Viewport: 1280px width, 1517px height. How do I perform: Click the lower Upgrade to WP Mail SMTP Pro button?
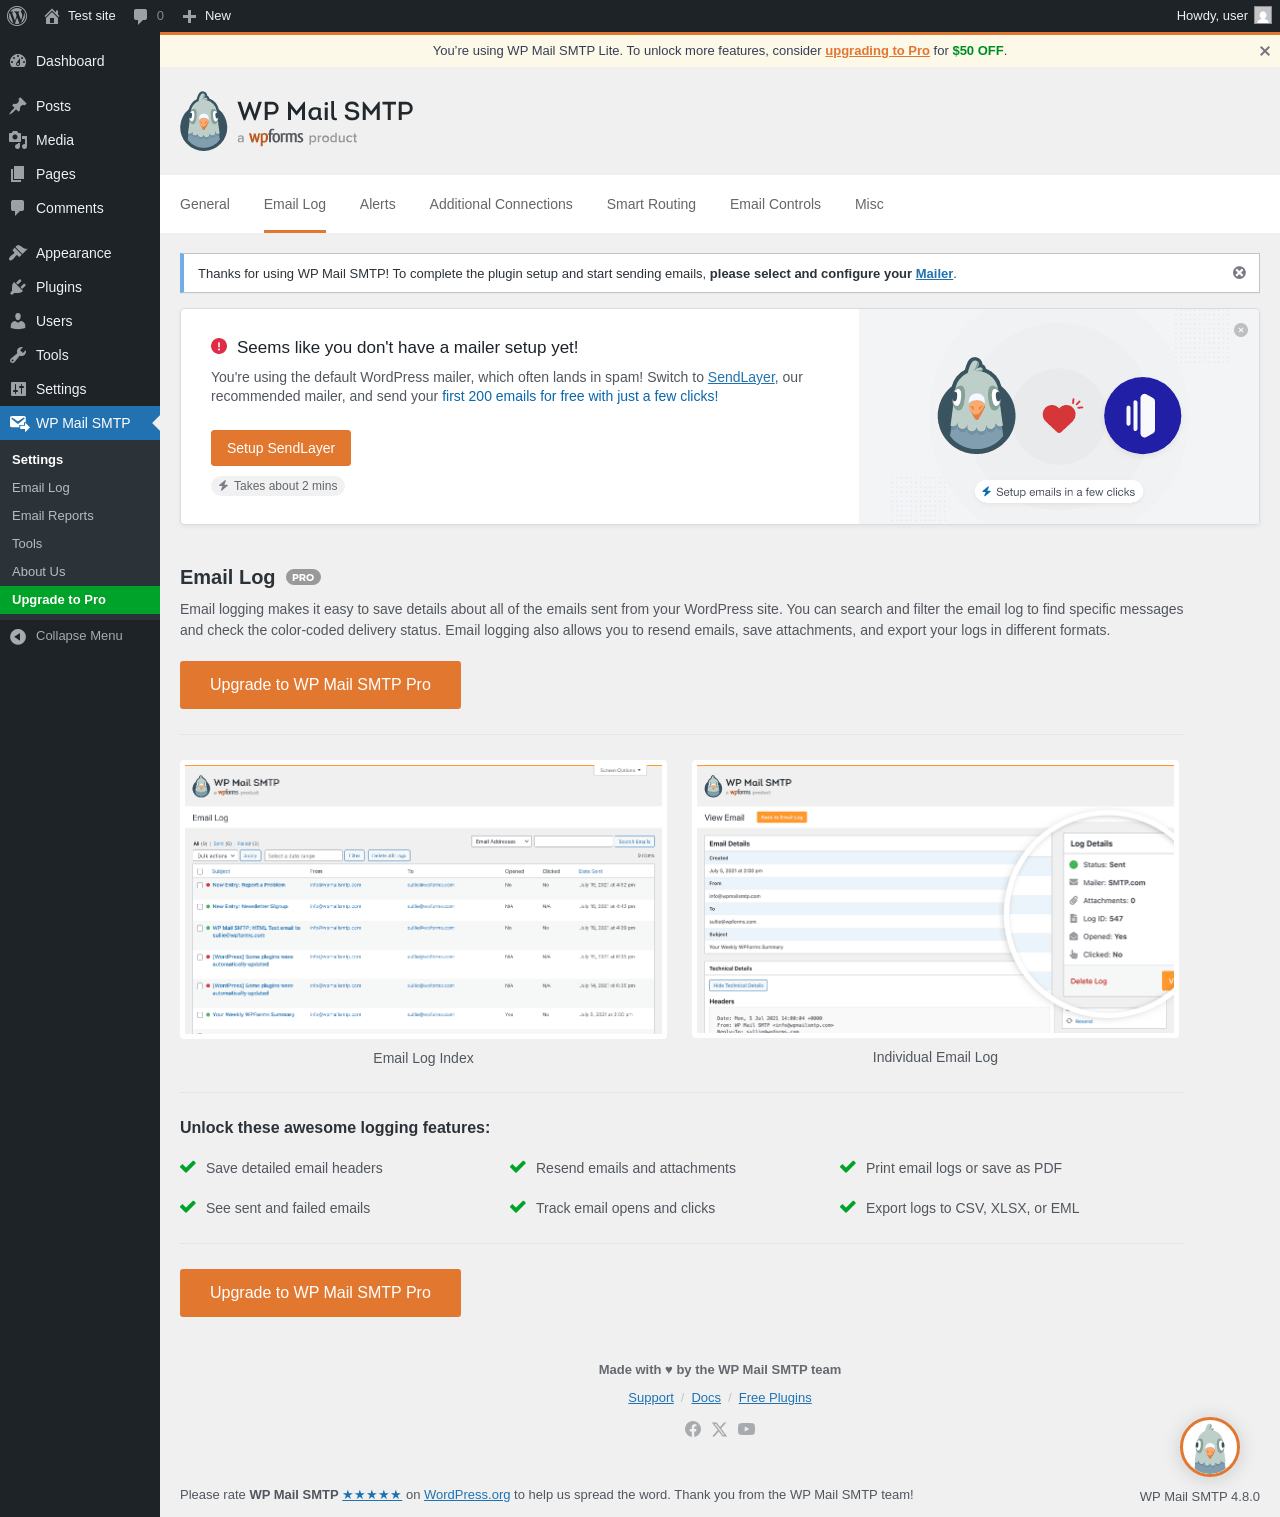[320, 1293]
